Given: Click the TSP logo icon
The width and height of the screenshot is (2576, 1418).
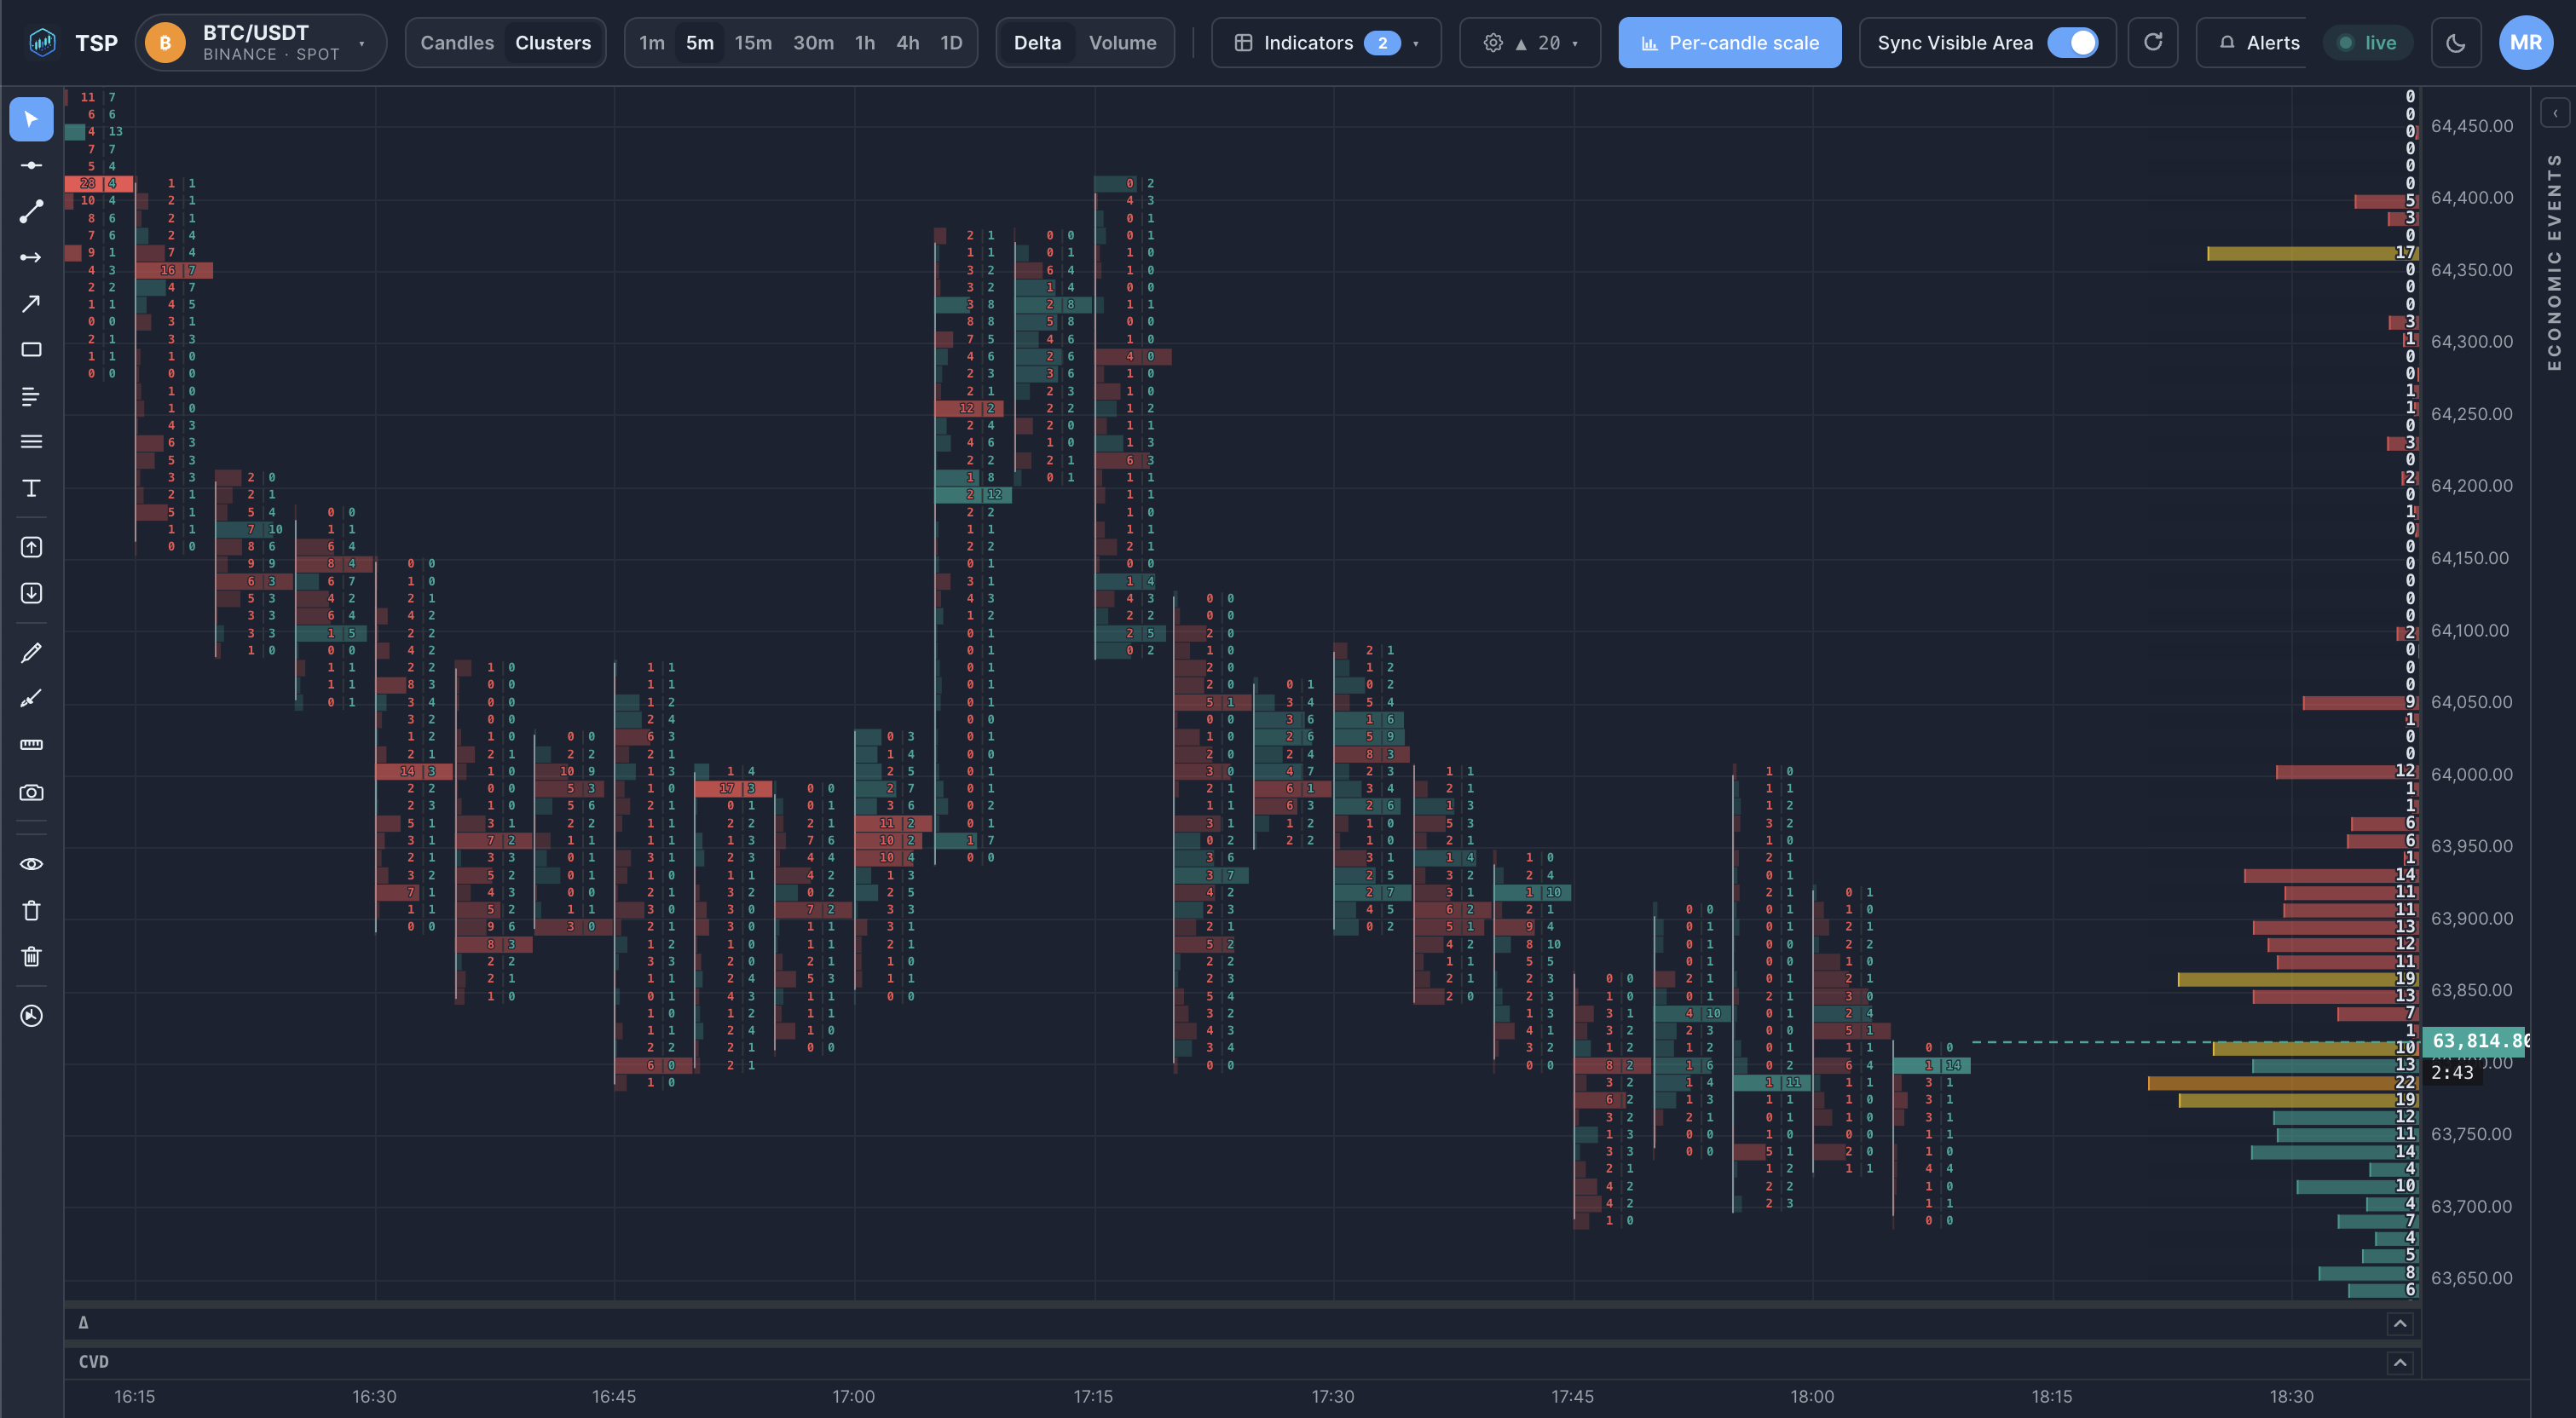Looking at the screenshot, I should (x=42, y=43).
